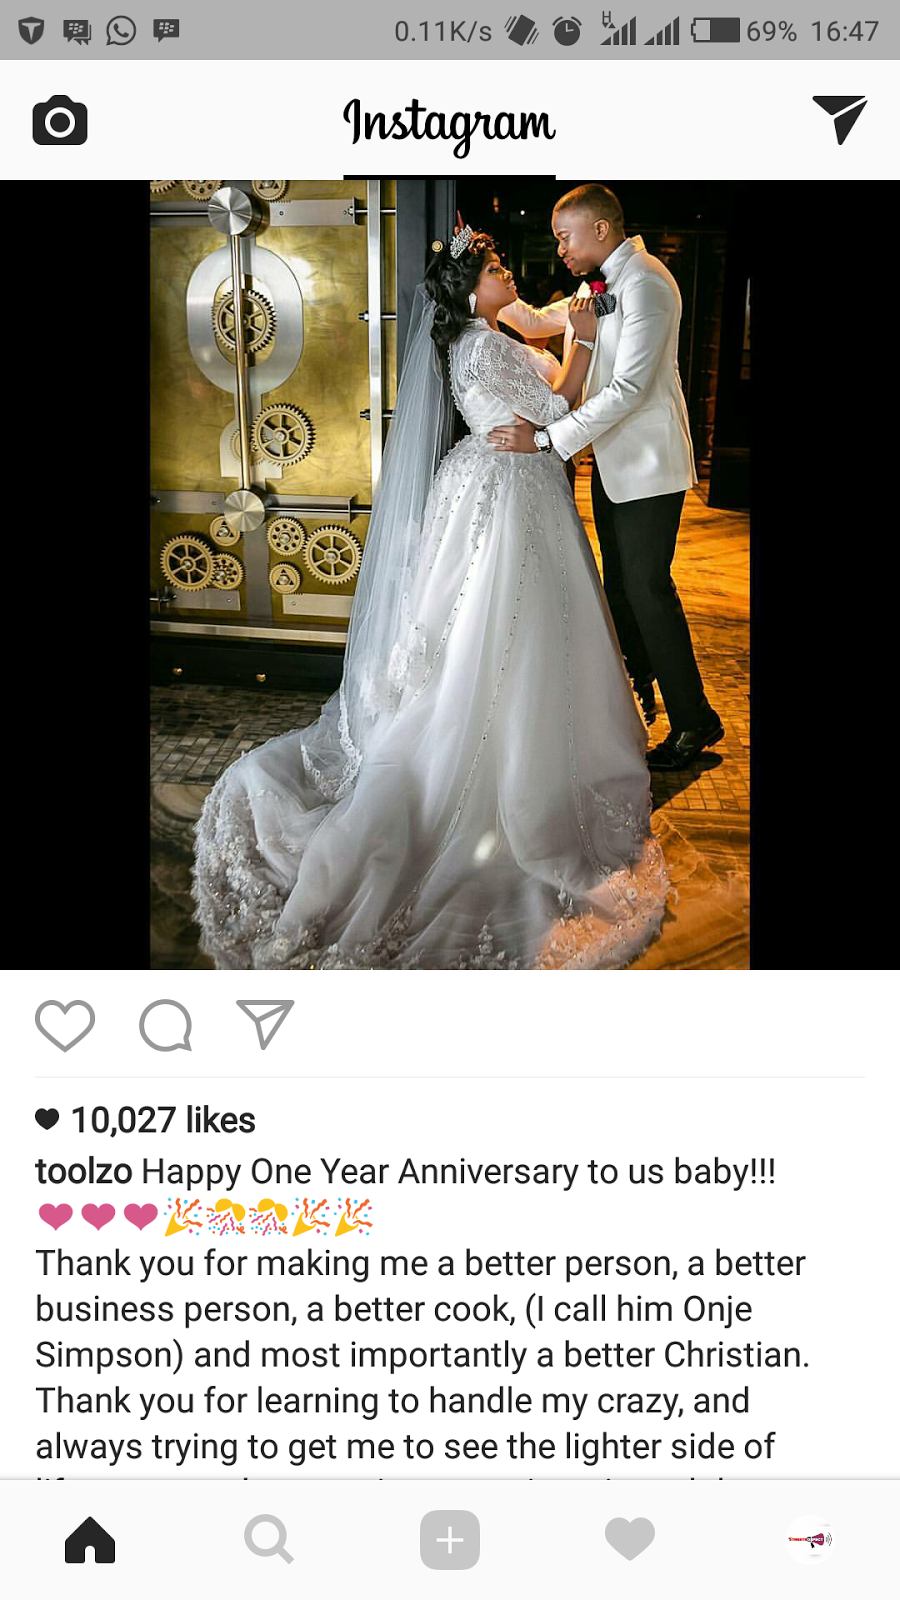The width and height of the screenshot is (900, 1600).
Task: Tap the battery 69% status indicator
Action: [744, 31]
